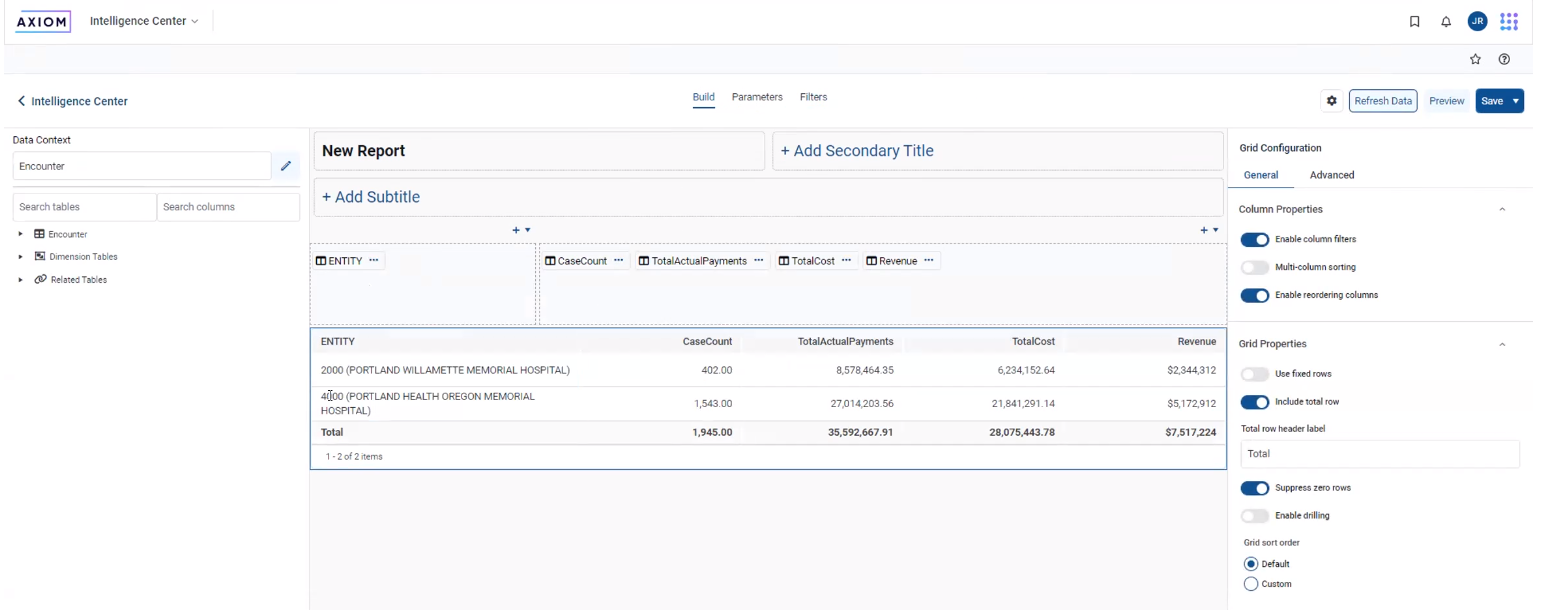Click the bookmark icon in top bar

point(1414,21)
